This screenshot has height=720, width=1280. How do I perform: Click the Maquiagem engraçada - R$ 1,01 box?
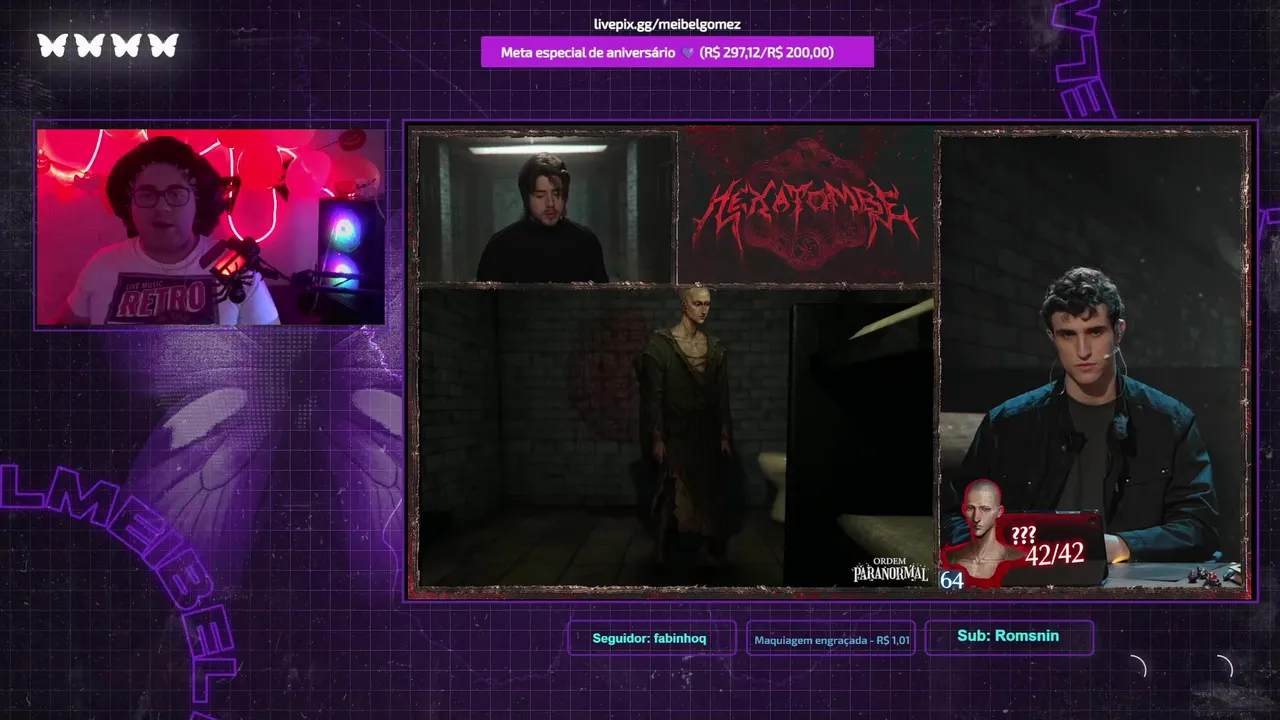(x=831, y=639)
